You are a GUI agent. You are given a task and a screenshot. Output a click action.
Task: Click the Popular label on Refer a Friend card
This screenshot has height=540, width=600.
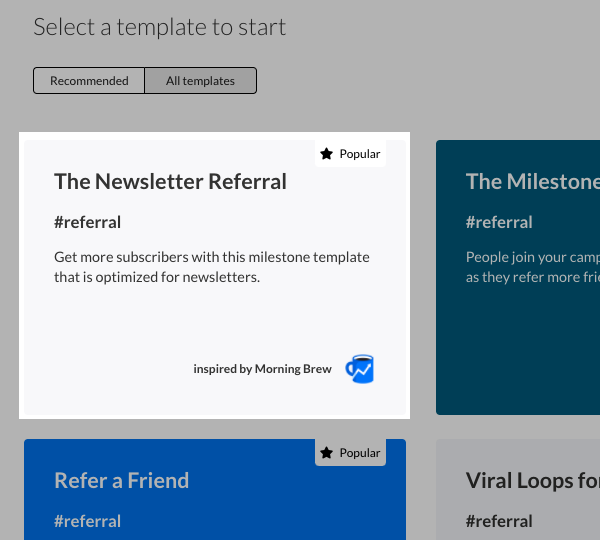pyautogui.click(x=360, y=453)
